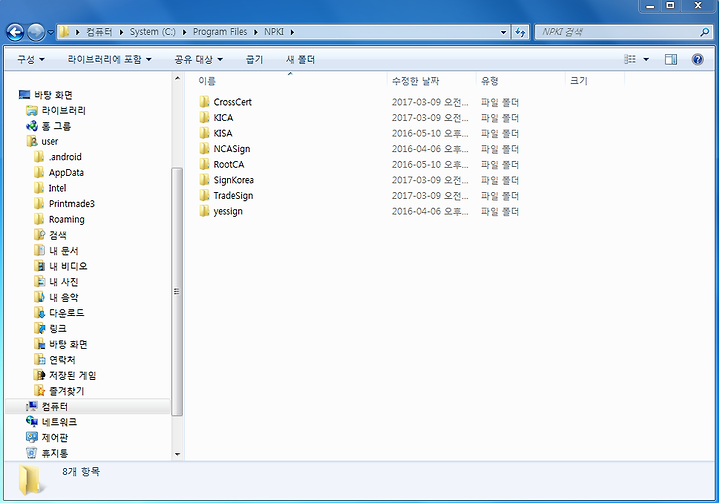The width and height of the screenshot is (720, 503).
Task: Open 홈 그룹 in the navigation pane
Action: [x=56, y=126]
